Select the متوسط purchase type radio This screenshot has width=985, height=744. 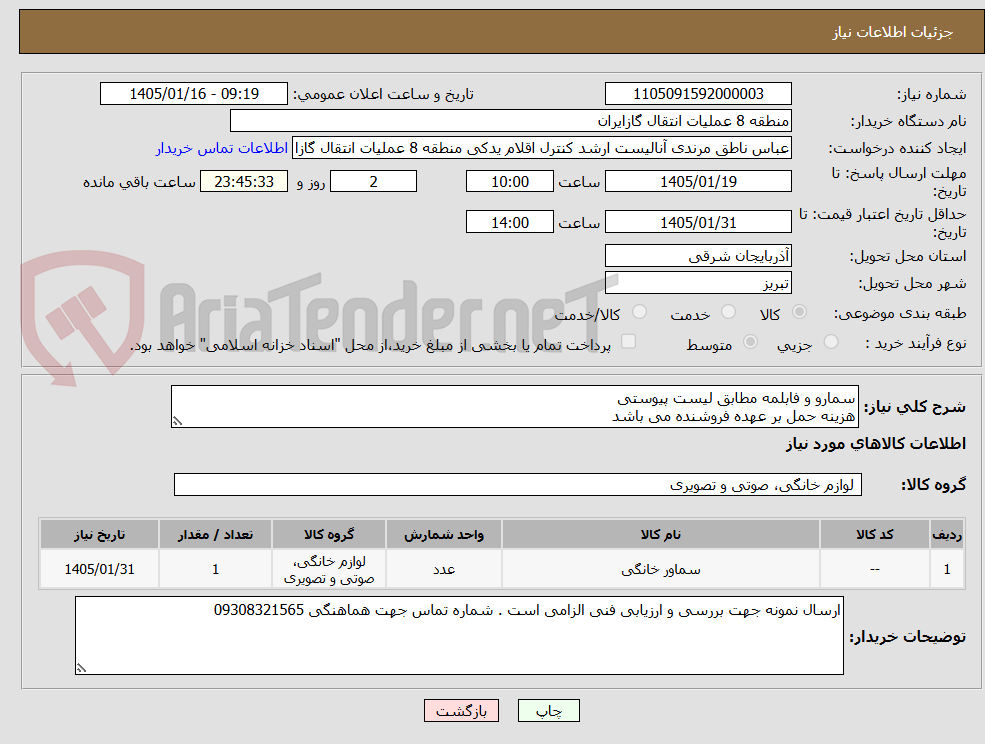750,342
